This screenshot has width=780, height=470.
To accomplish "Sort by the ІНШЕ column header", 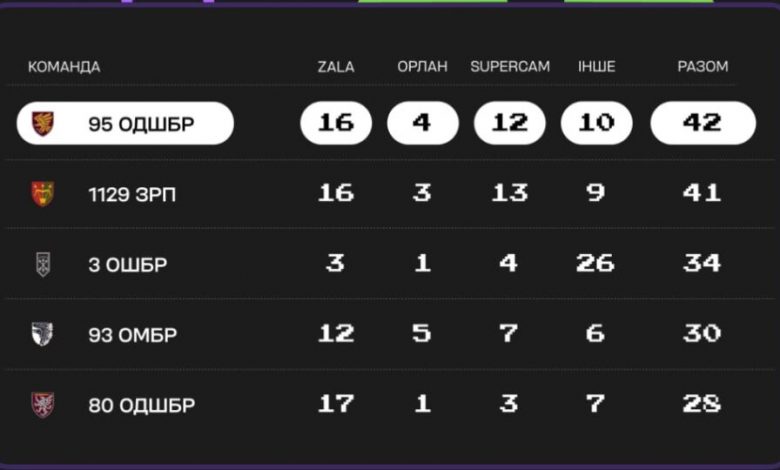I will (596, 67).
